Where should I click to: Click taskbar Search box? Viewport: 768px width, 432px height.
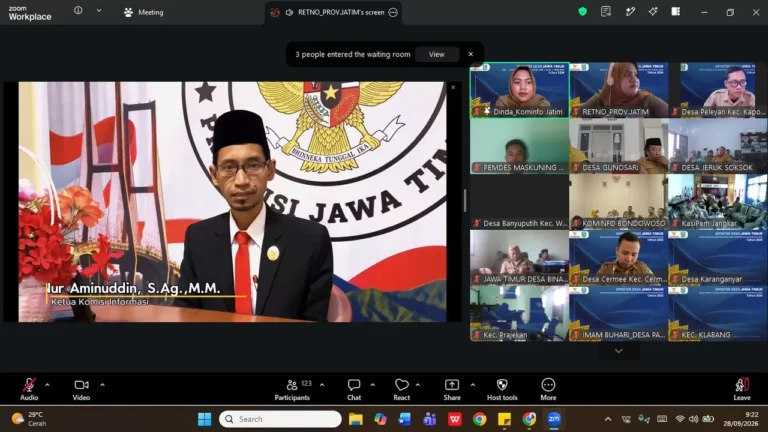pyautogui.click(x=280, y=419)
